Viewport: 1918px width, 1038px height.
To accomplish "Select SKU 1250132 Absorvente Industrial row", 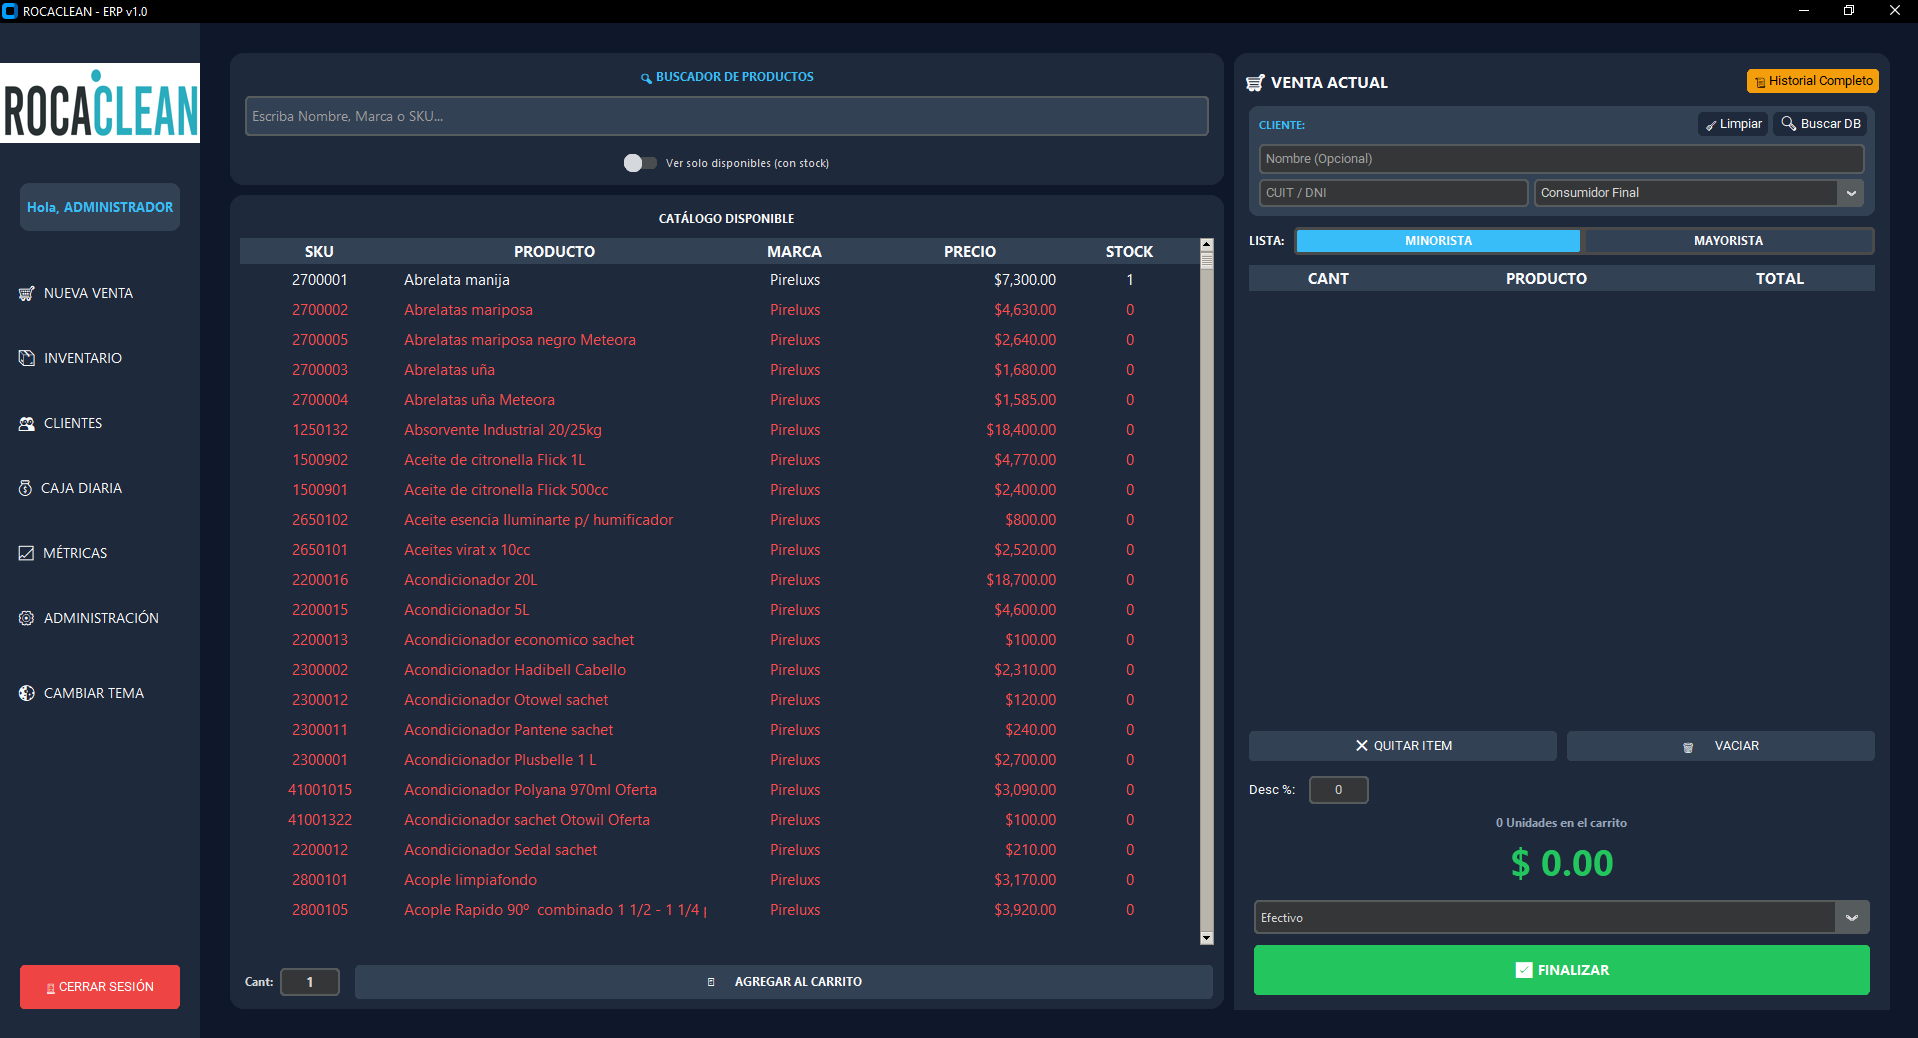I will [720, 430].
